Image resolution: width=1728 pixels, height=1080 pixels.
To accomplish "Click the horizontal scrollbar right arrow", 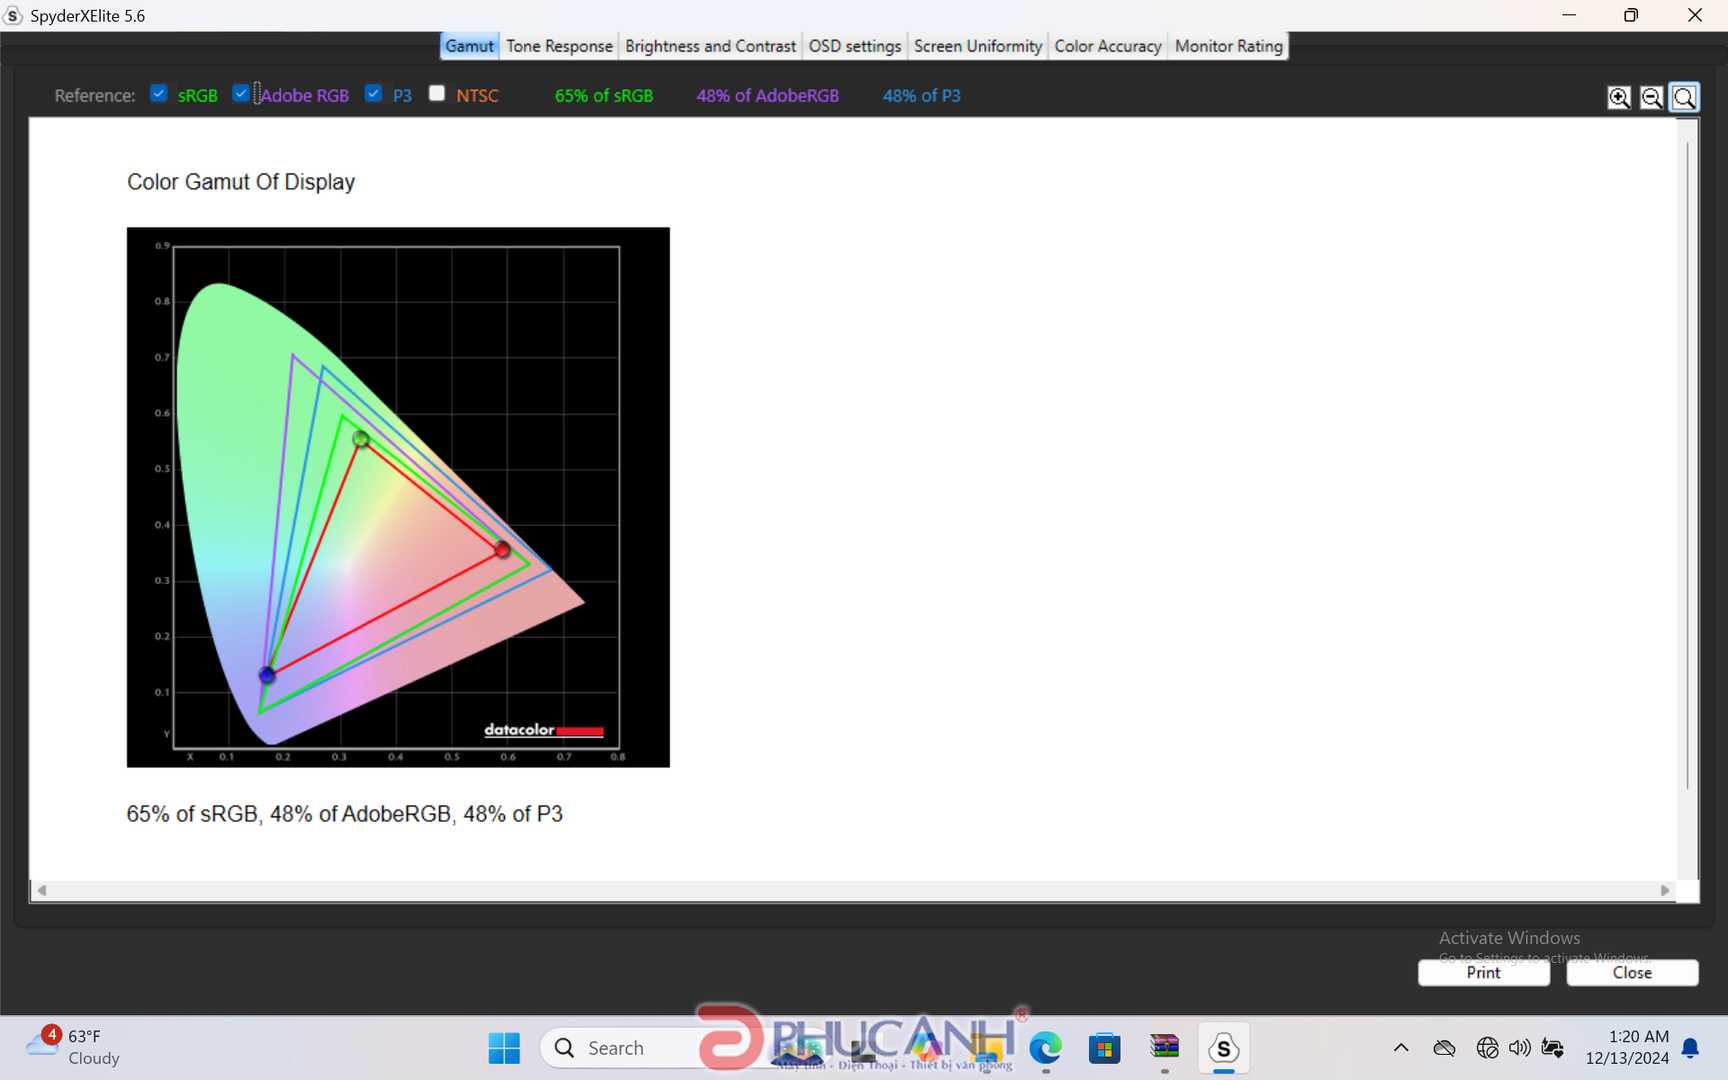I will pyautogui.click(x=1665, y=890).
